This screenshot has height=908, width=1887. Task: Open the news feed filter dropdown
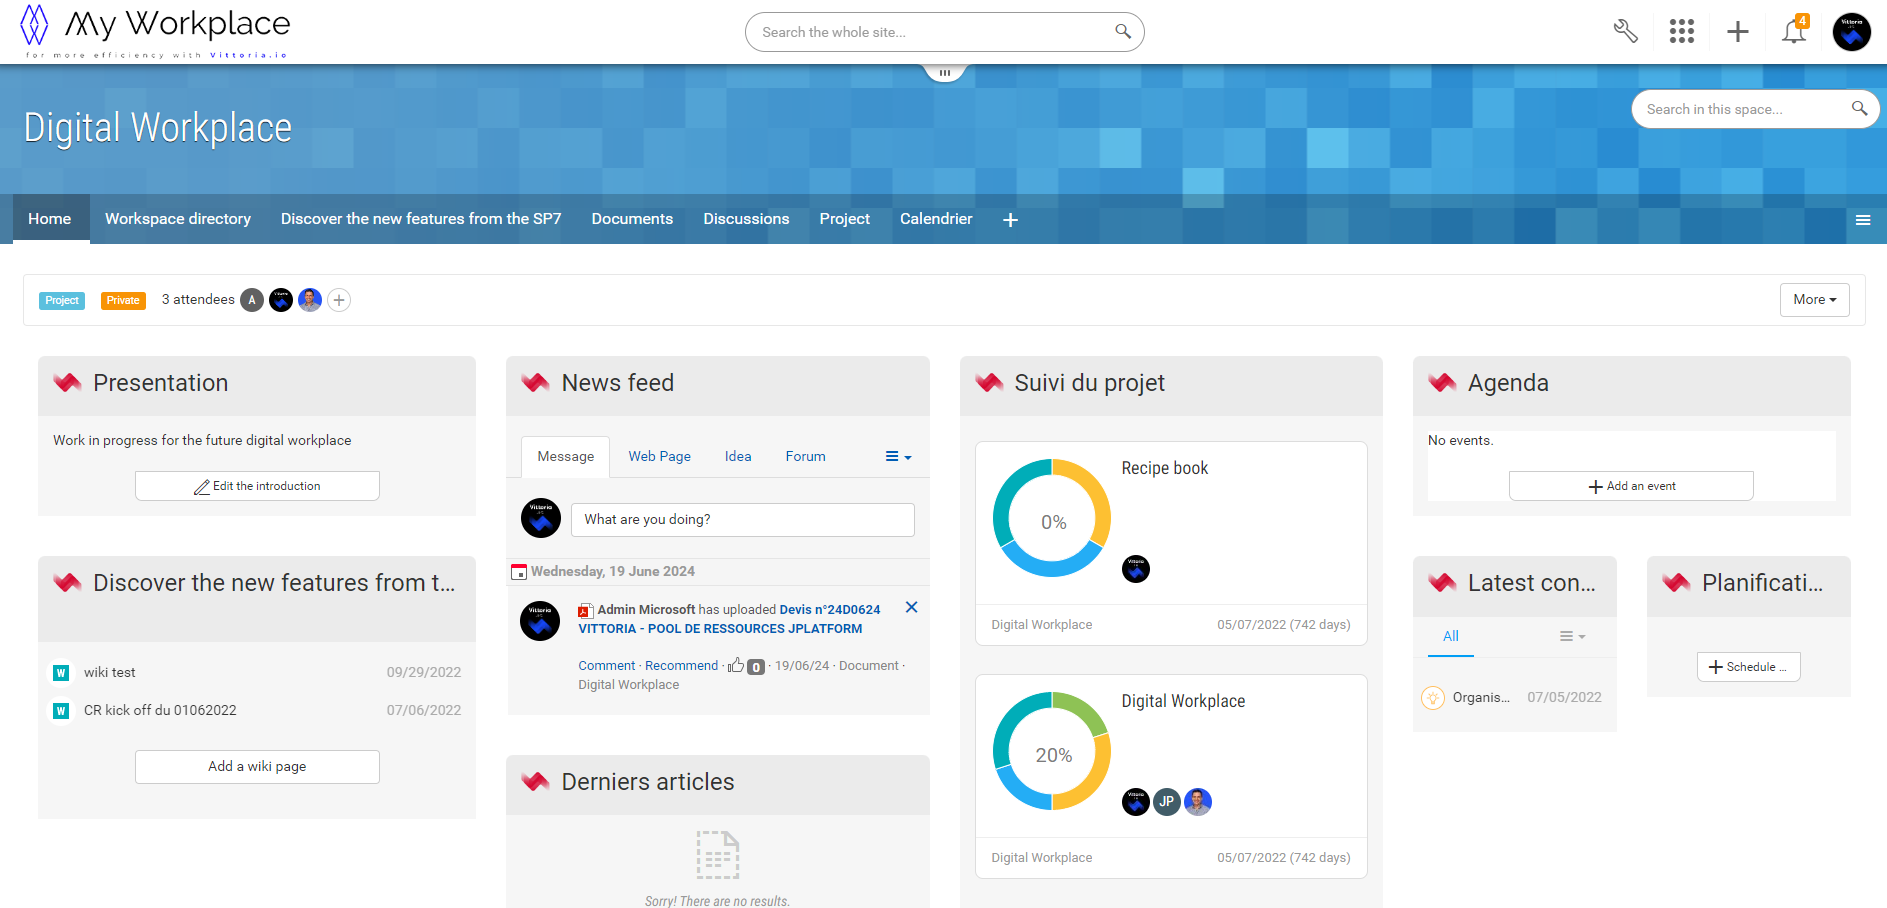click(897, 456)
